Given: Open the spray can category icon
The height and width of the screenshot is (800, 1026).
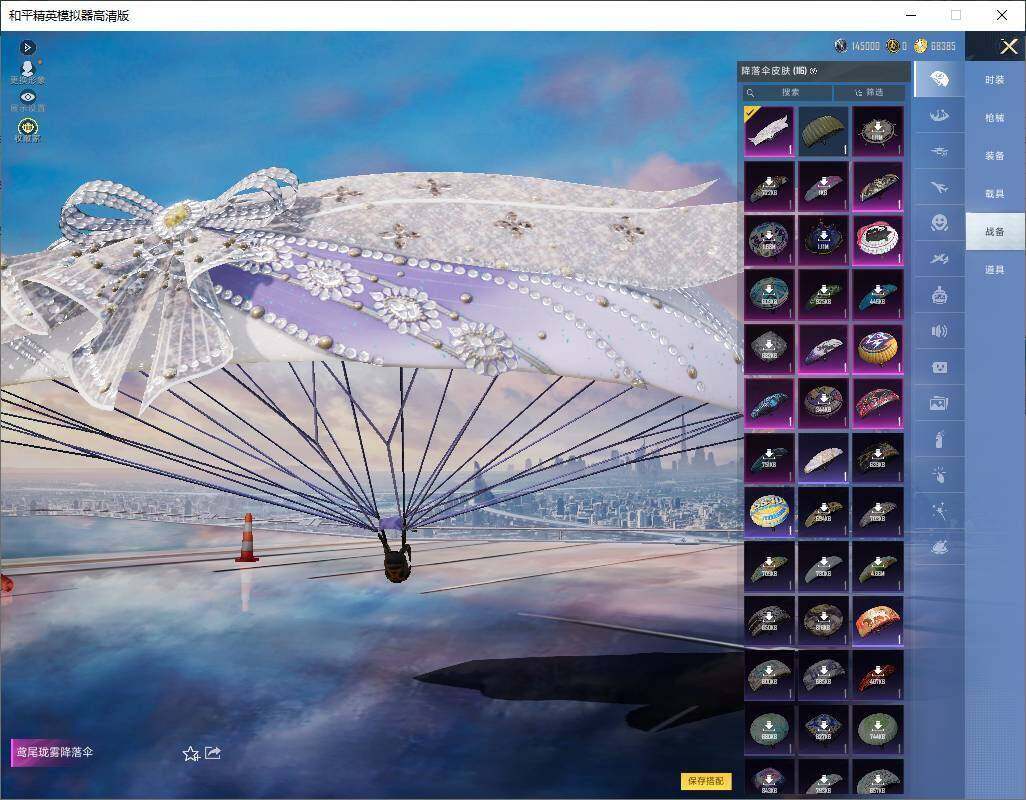Looking at the screenshot, I should click(x=939, y=440).
